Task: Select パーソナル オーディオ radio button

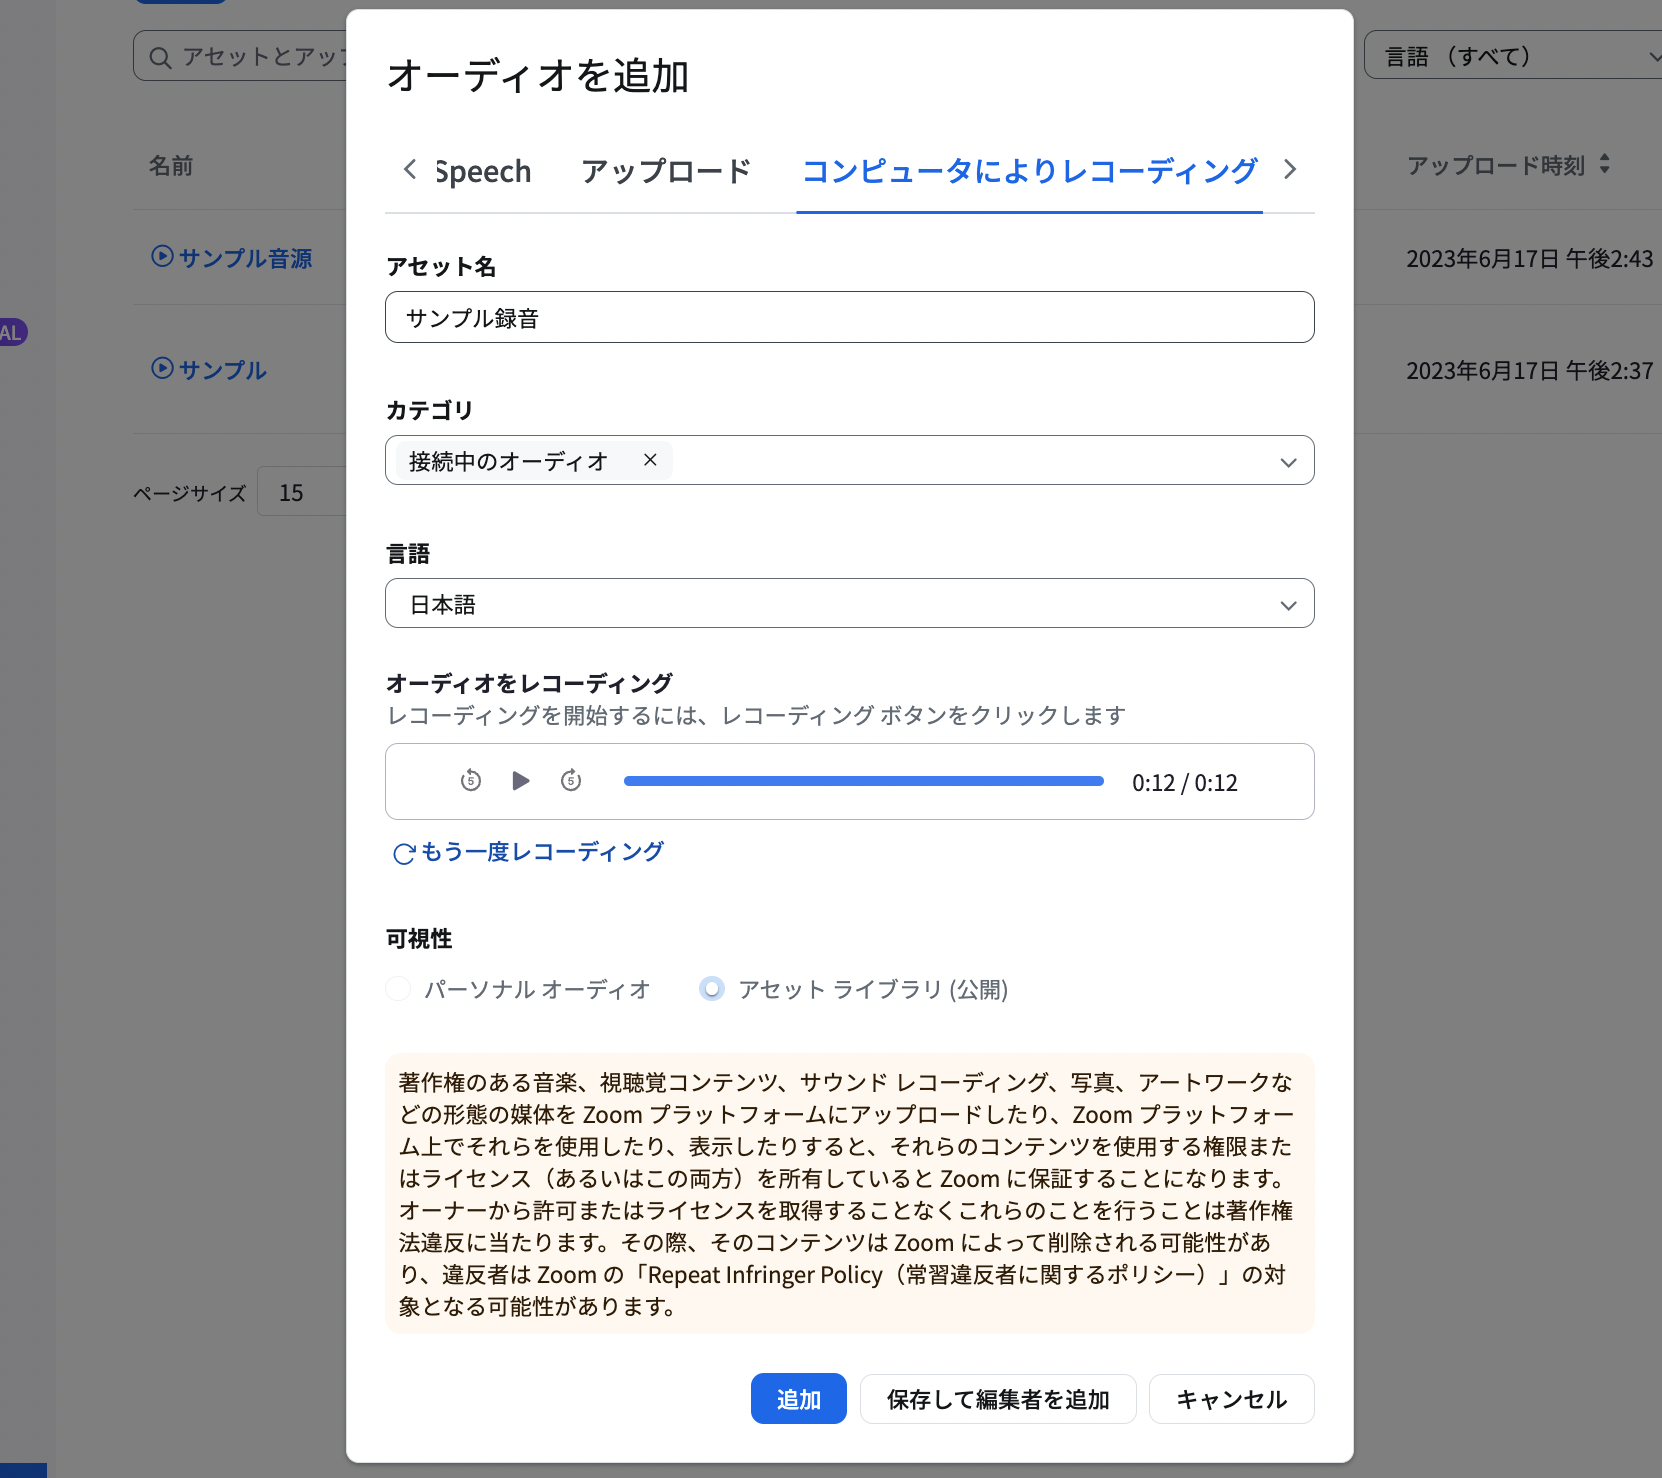Action: [x=398, y=989]
